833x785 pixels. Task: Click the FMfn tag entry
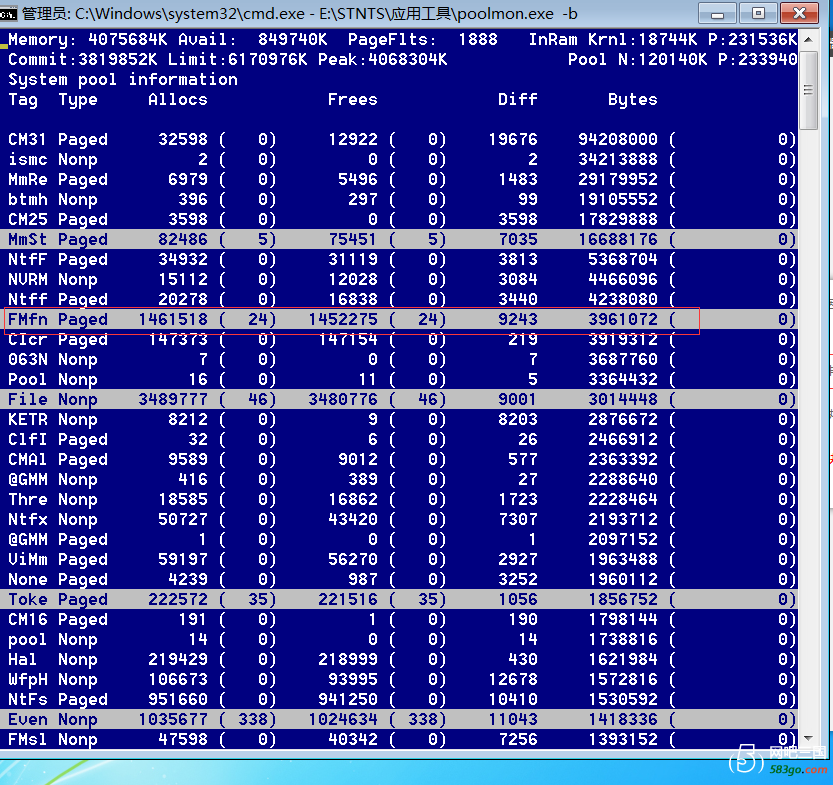coord(28,320)
